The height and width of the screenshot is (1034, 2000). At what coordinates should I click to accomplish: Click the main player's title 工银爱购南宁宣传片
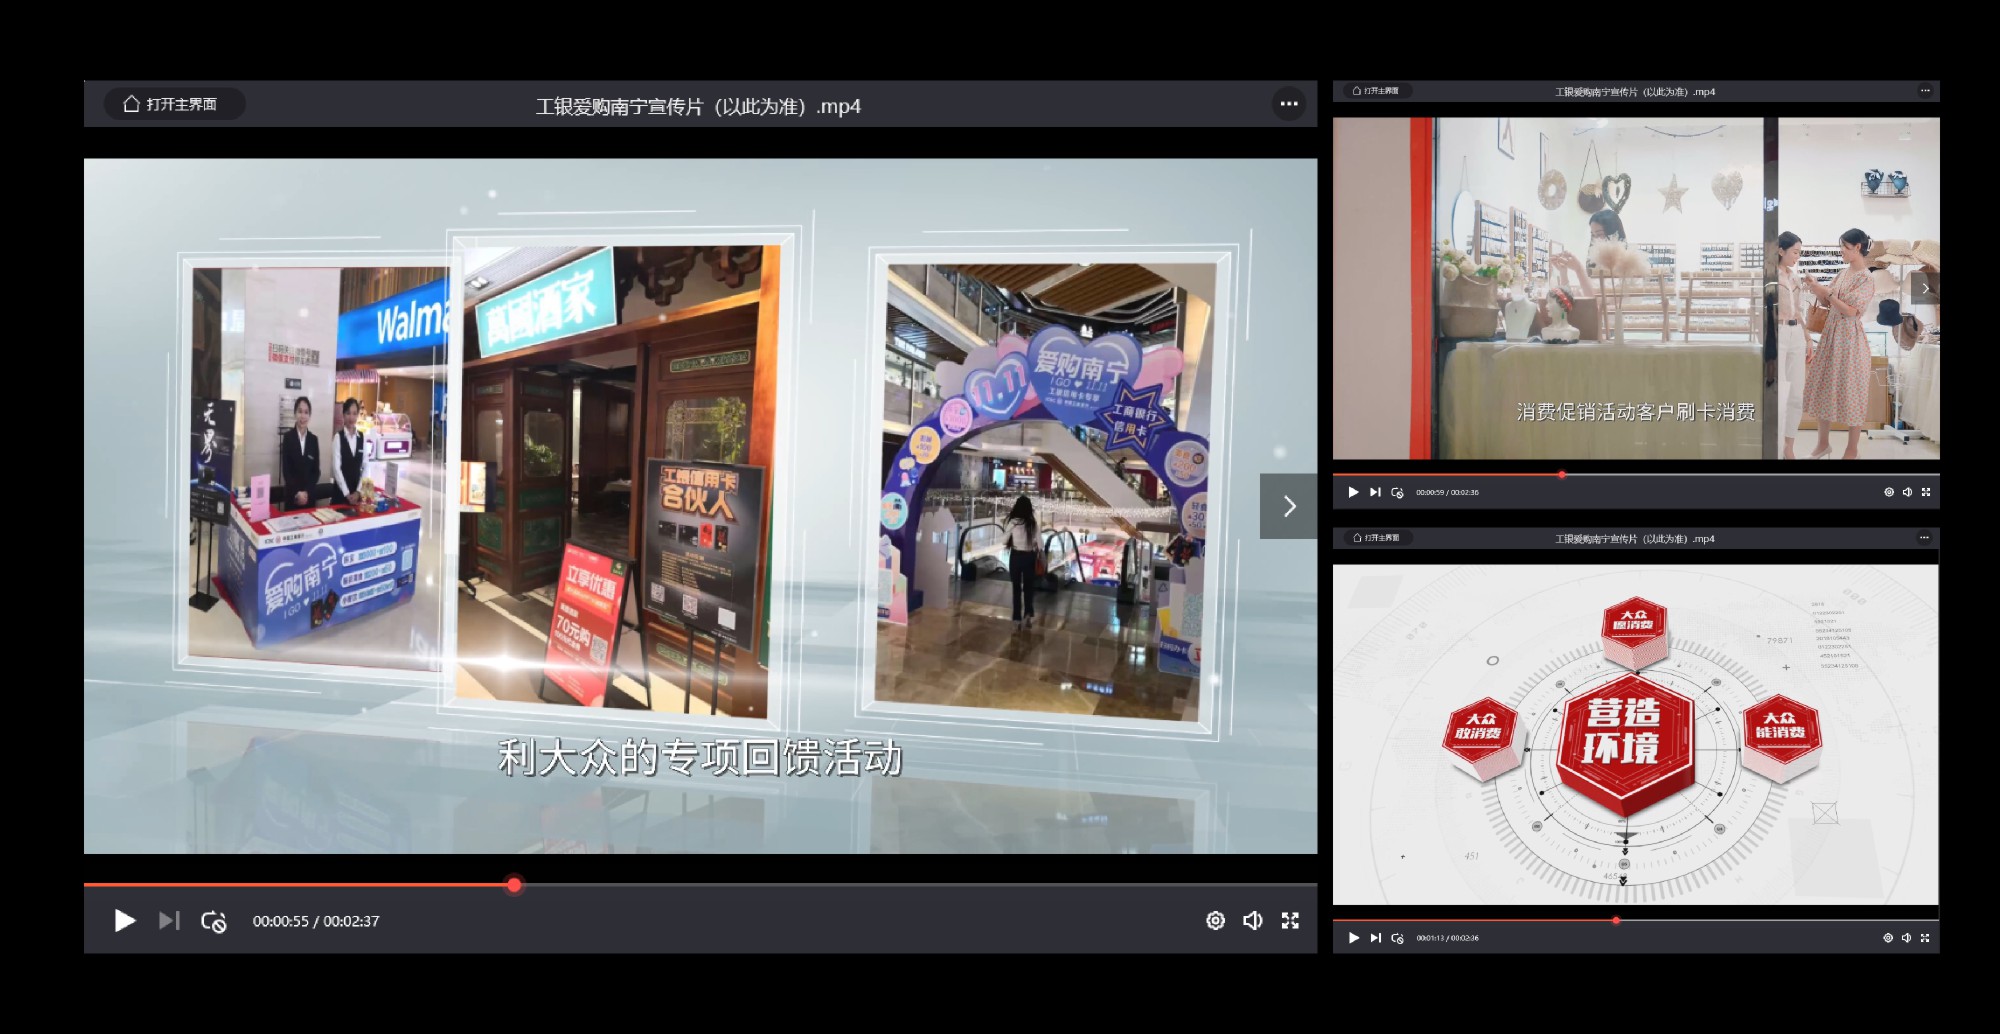pyautogui.click(x=698, y=106)
